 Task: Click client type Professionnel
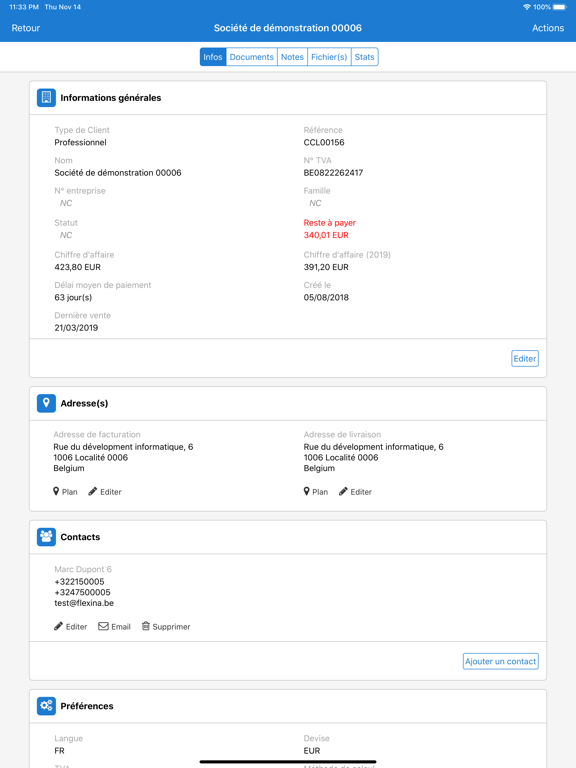[80, 143]
